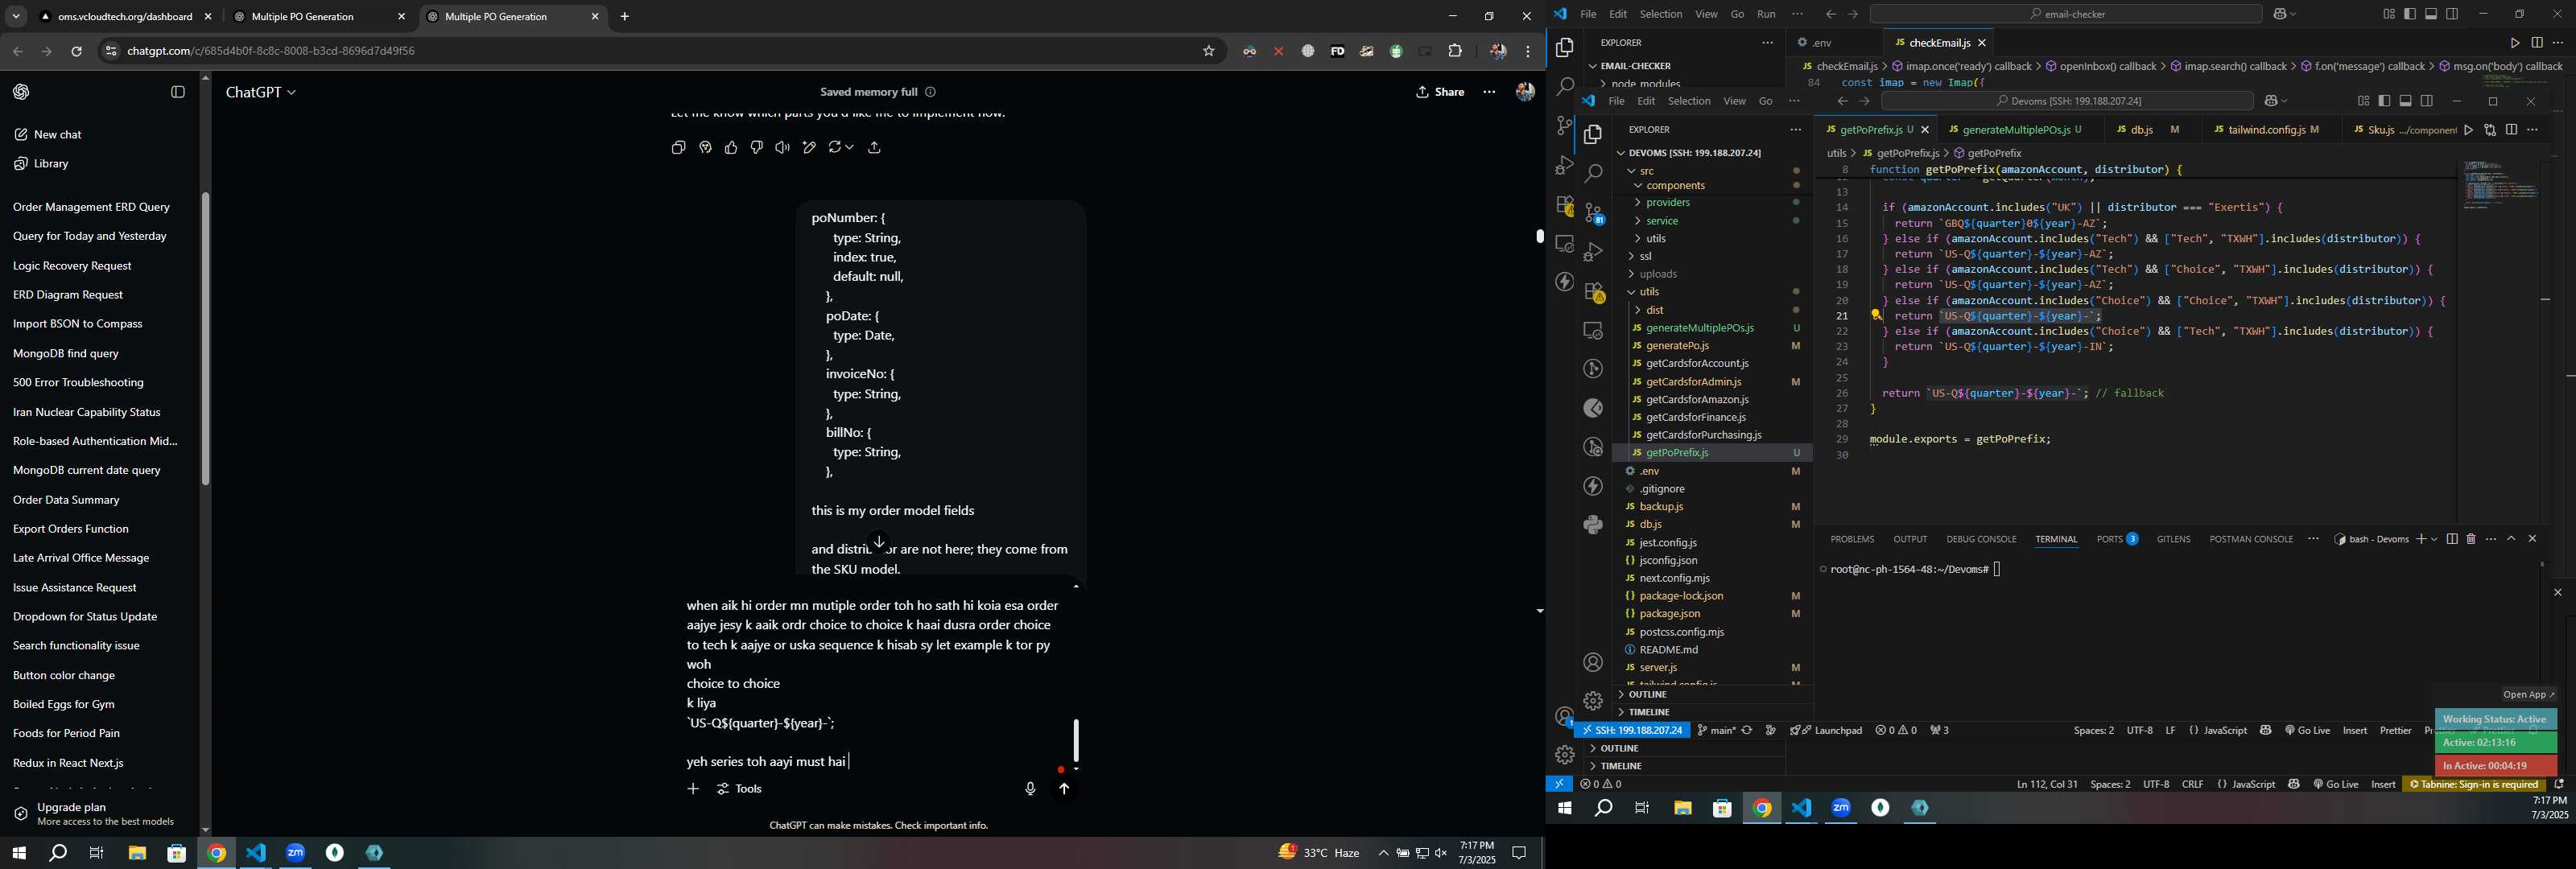Open the Selection menu in Devoms window
This screenshot has height=869, width=2576.
point(1689,102)
